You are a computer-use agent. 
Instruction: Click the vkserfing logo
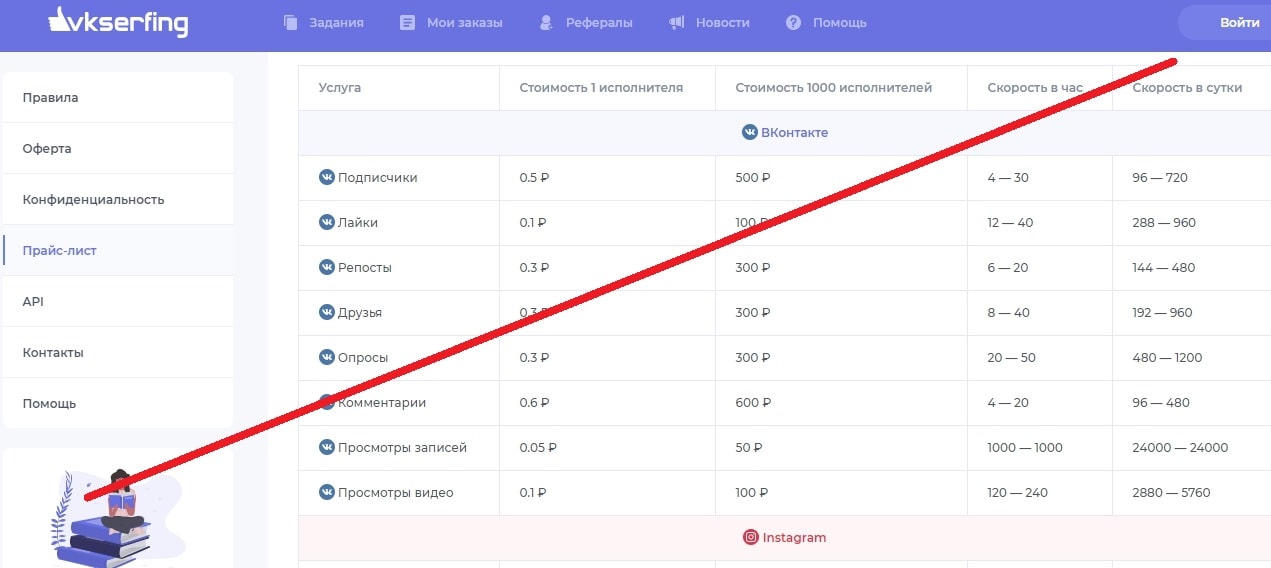118,22
